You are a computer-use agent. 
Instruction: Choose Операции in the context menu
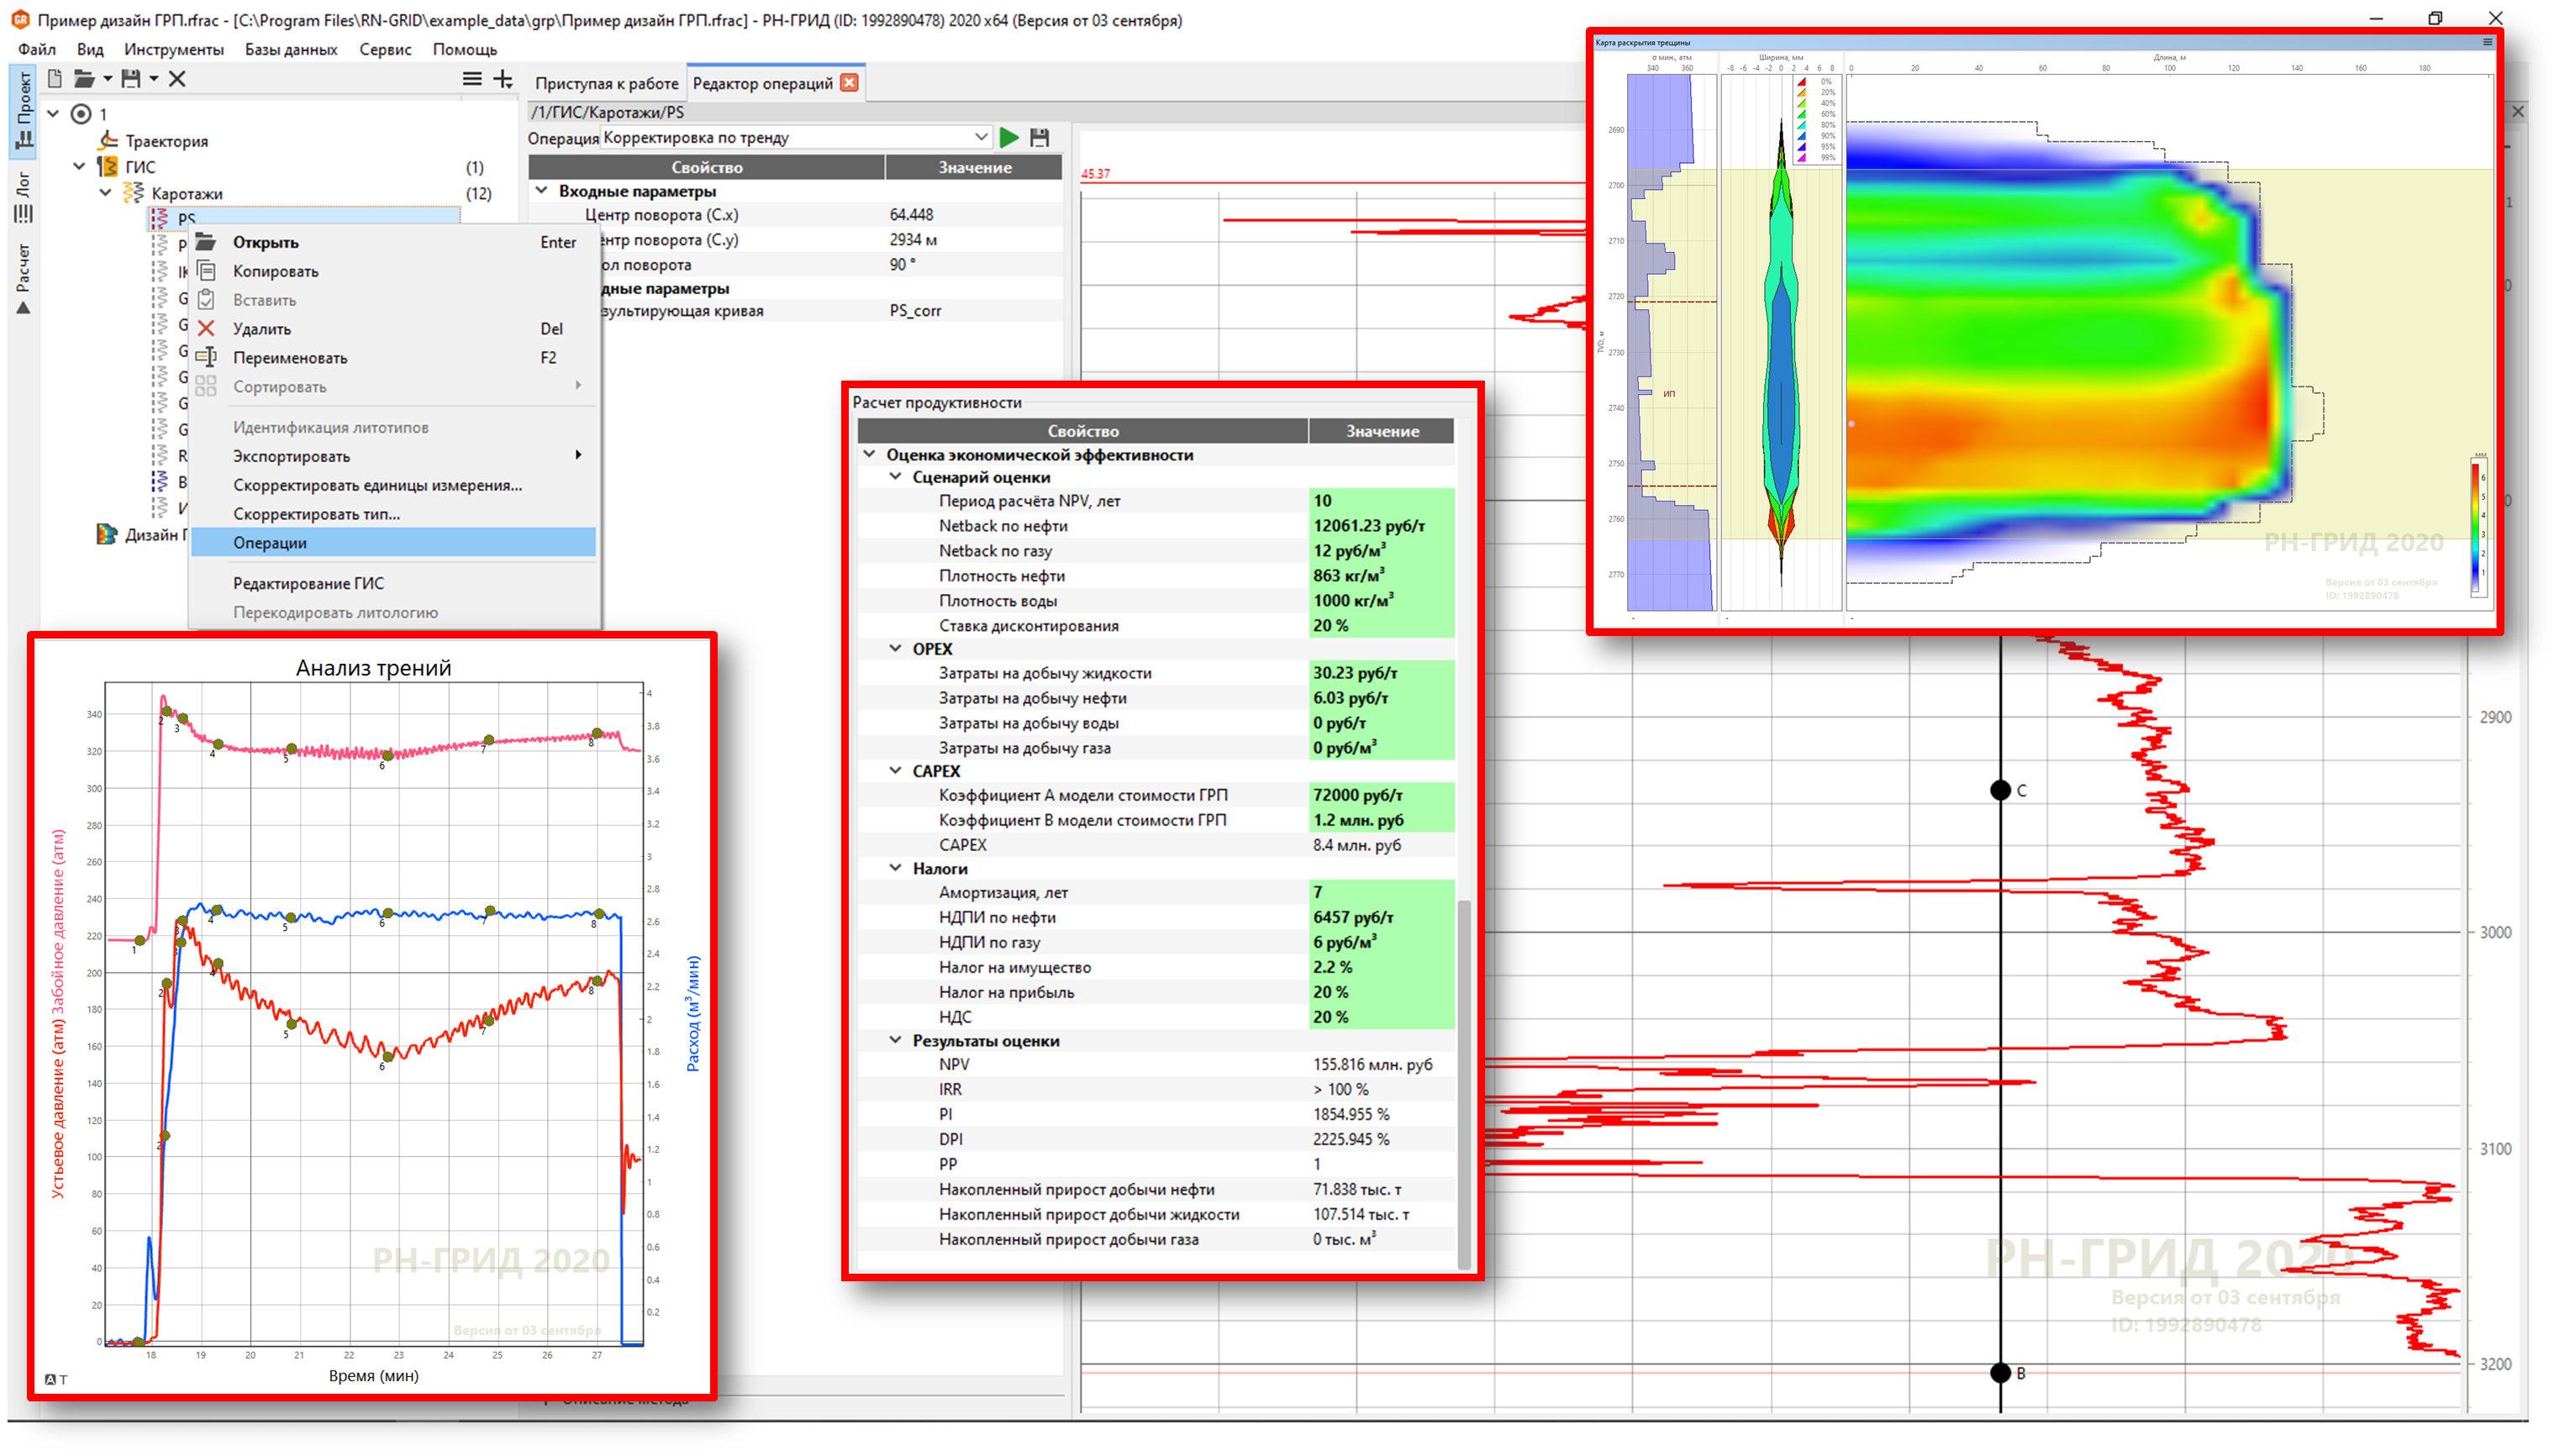click(x=393, y=542)
